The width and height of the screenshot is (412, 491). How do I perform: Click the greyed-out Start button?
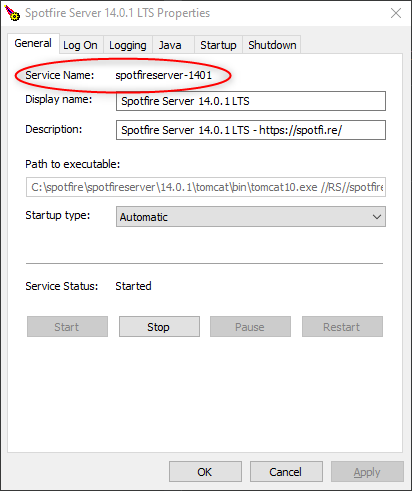click(67, 327)
